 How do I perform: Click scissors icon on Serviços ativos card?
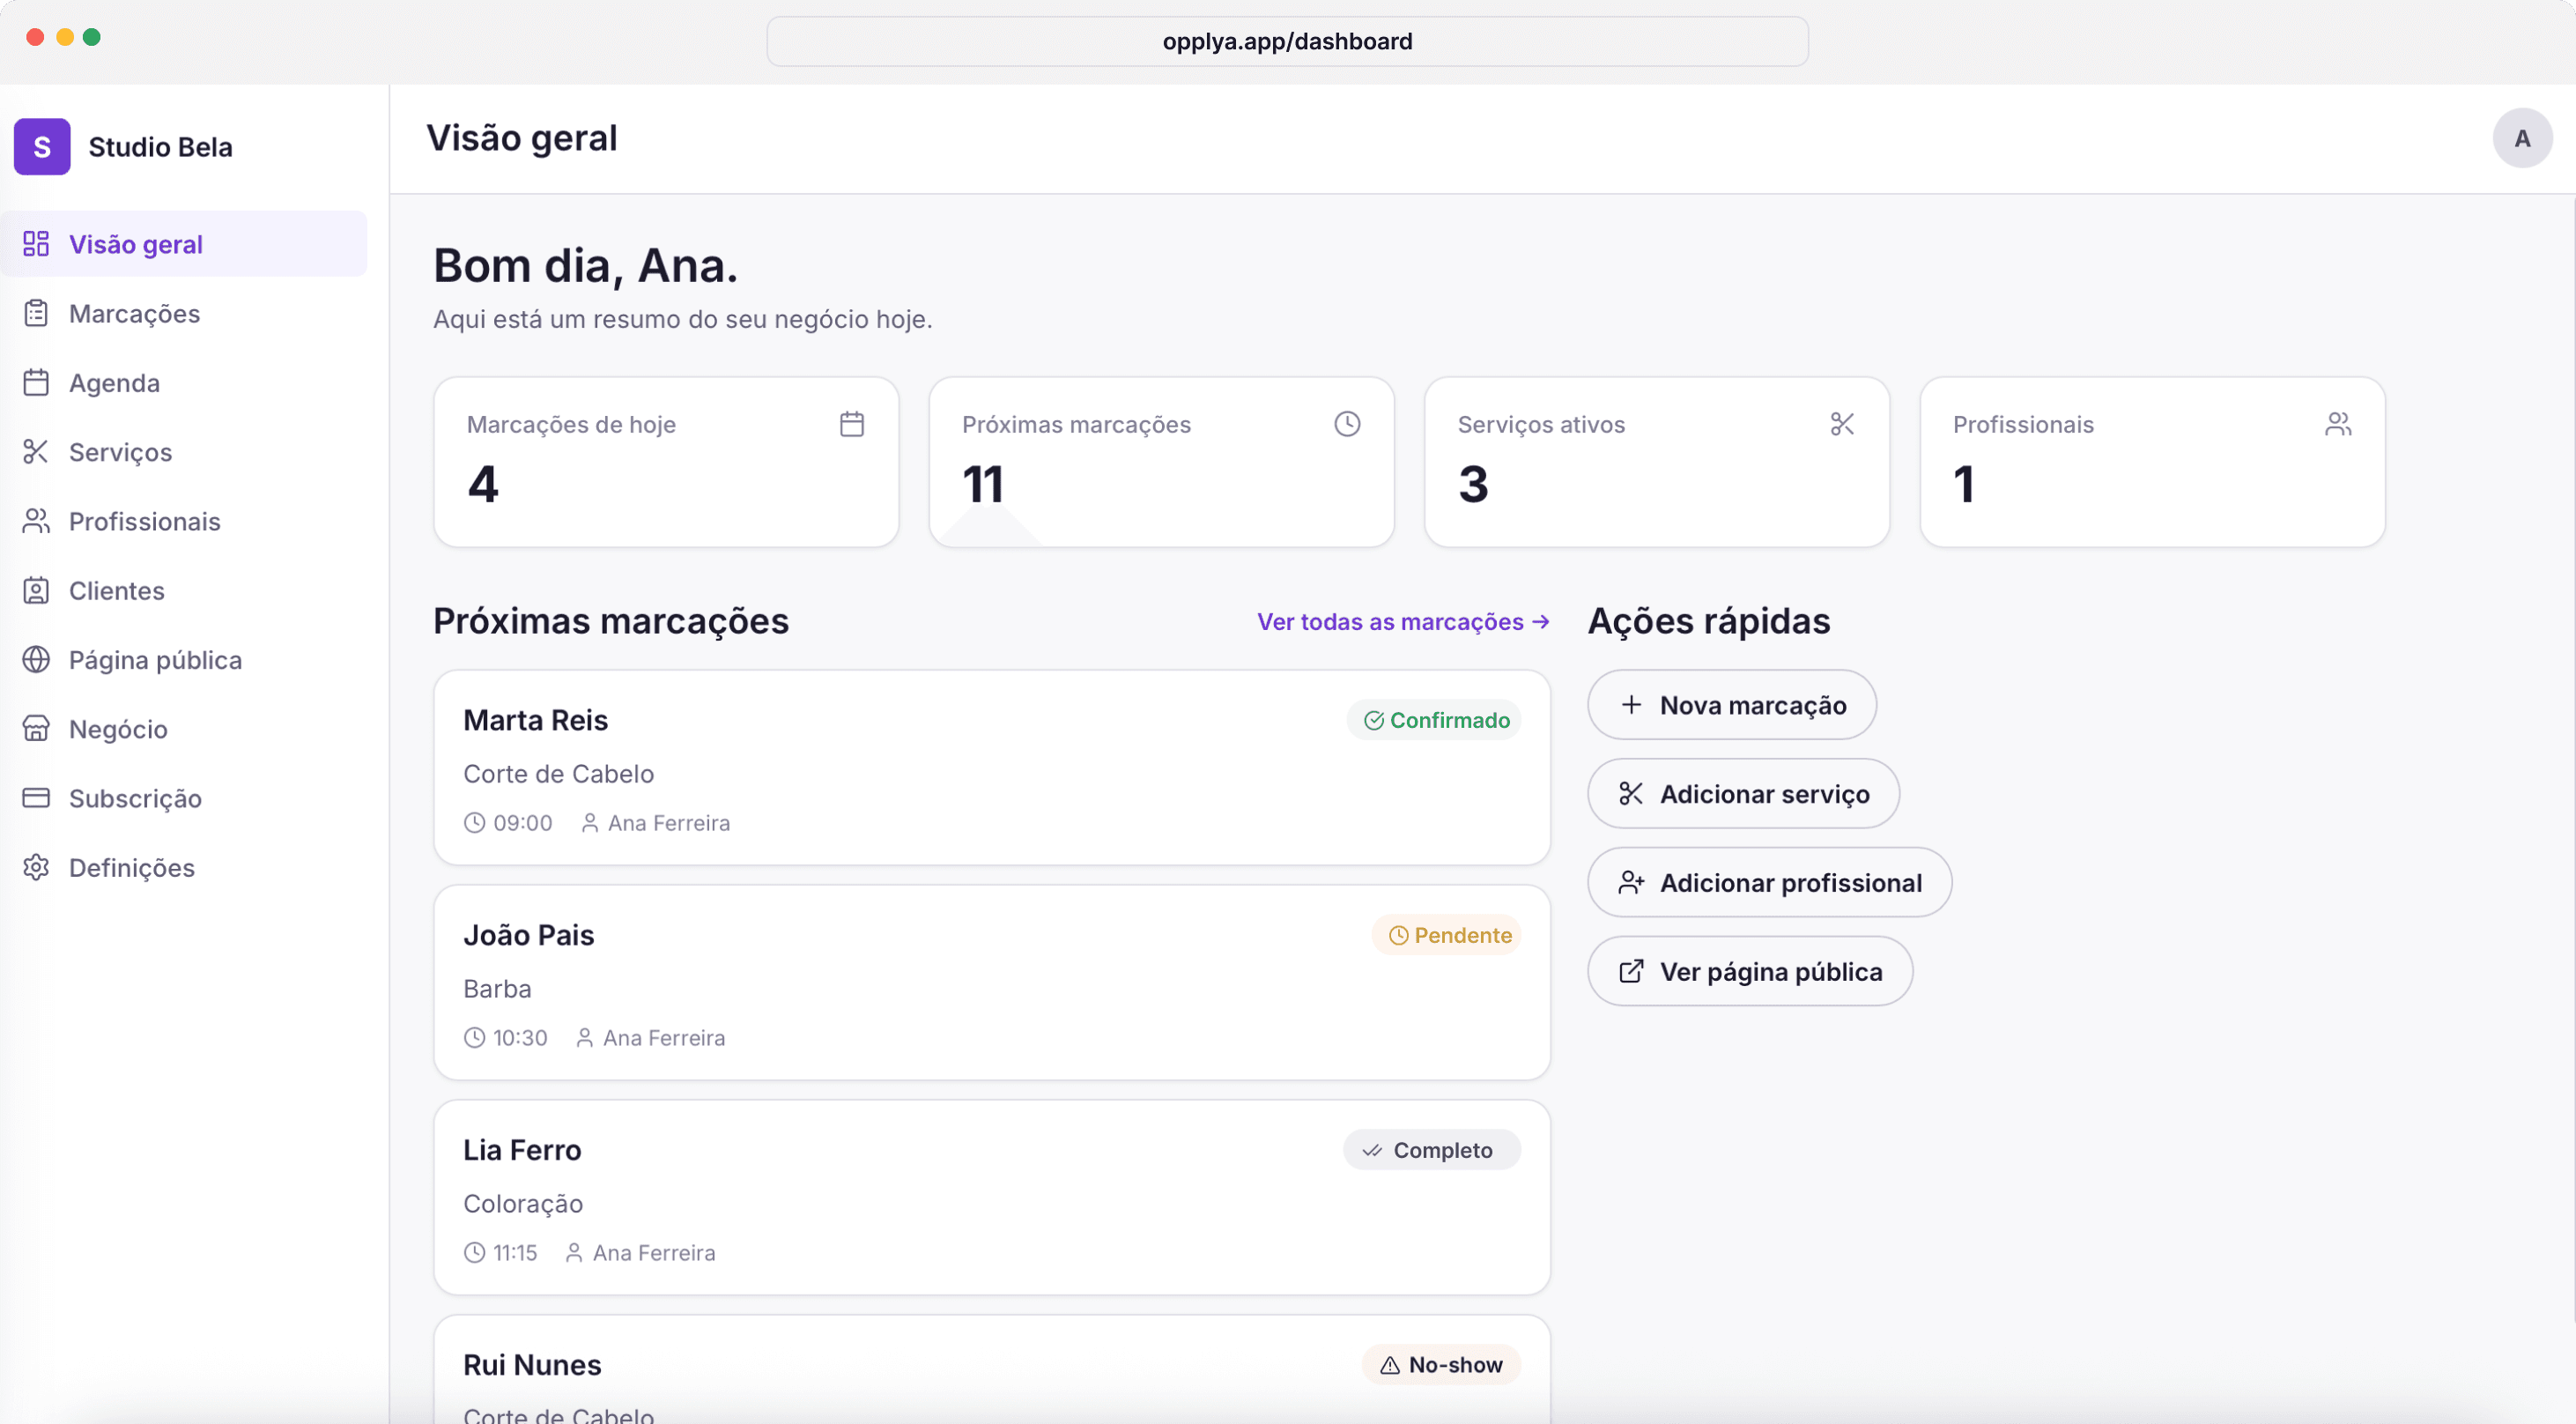pyautogui.click(x=1842, y=424)
